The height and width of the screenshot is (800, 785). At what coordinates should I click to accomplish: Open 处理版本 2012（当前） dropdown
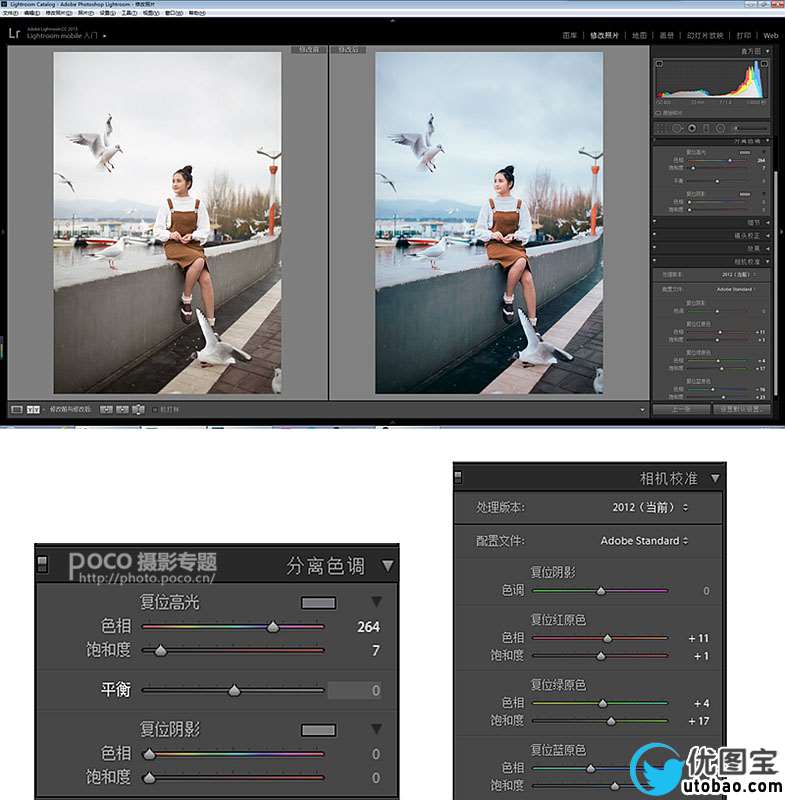pyautogui.click(x=650, y=507)
